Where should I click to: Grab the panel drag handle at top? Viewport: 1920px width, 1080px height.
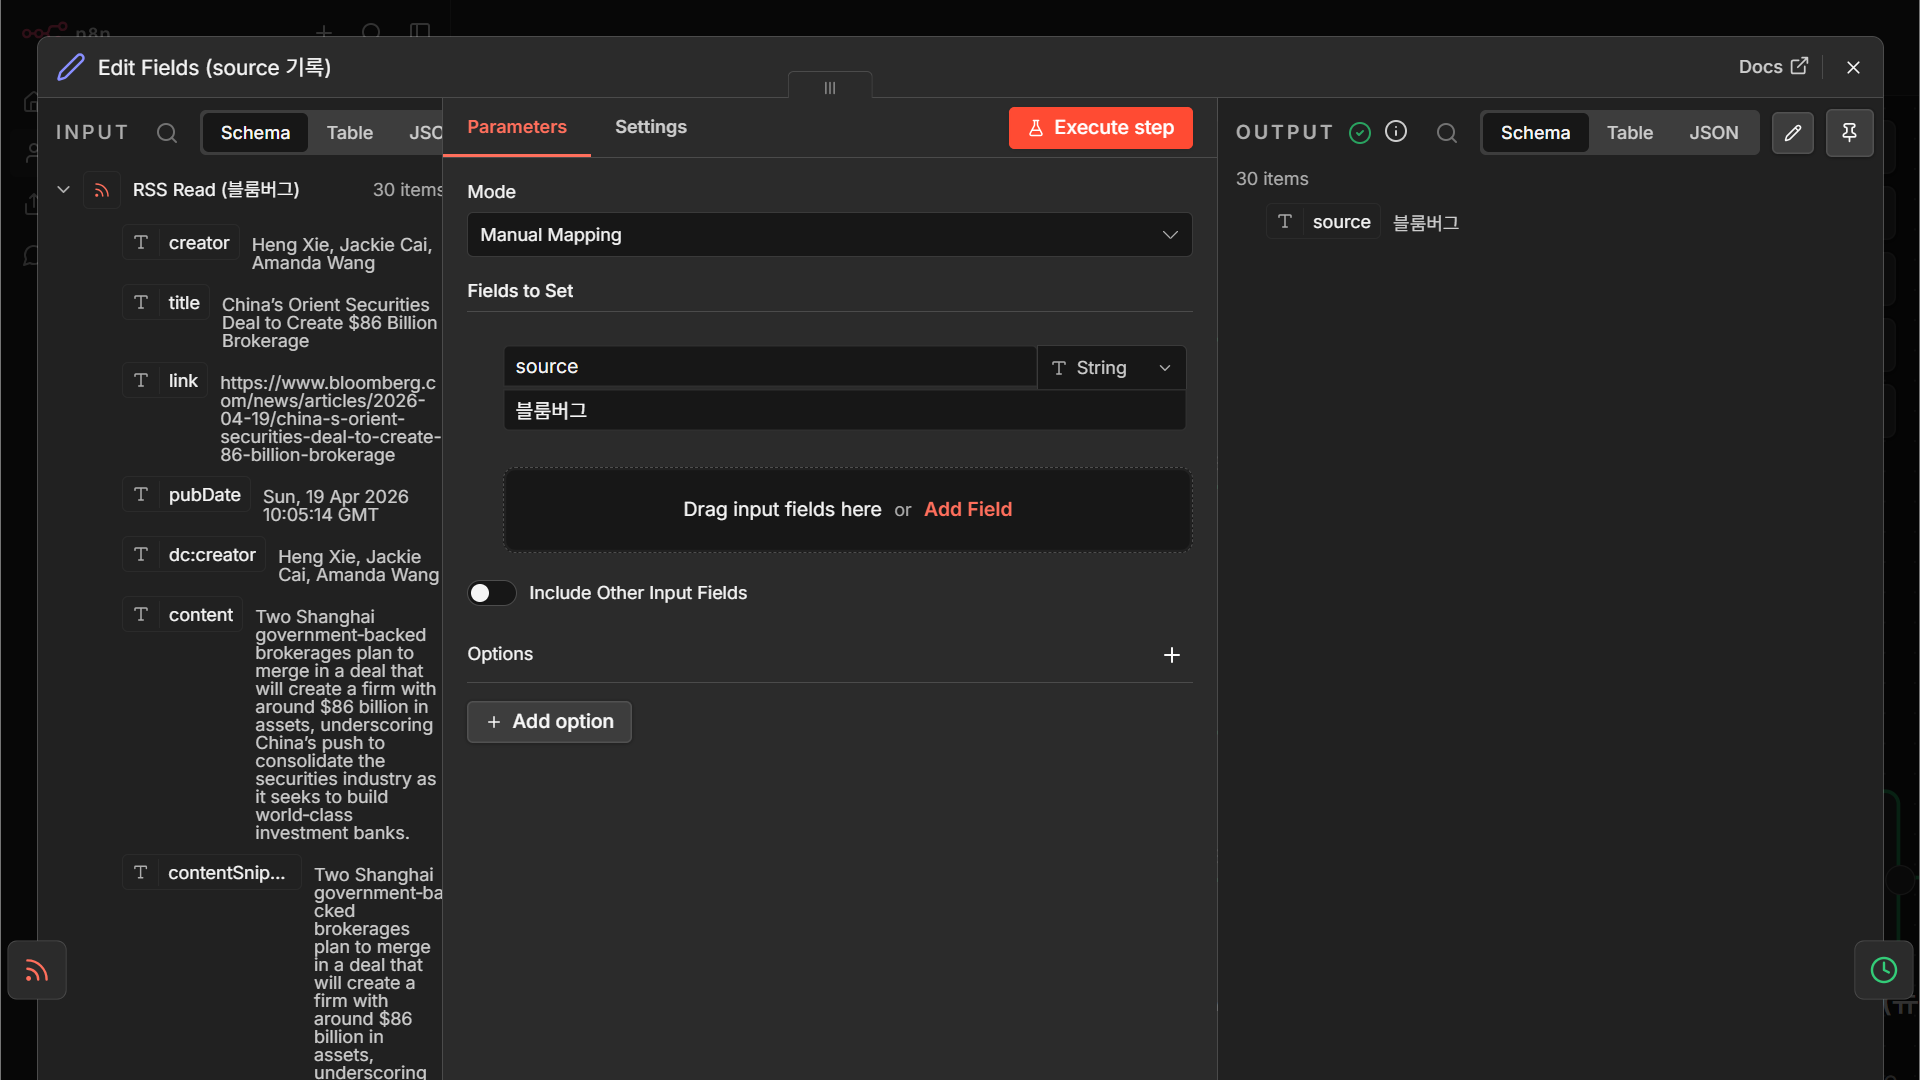tap(830, 88)
